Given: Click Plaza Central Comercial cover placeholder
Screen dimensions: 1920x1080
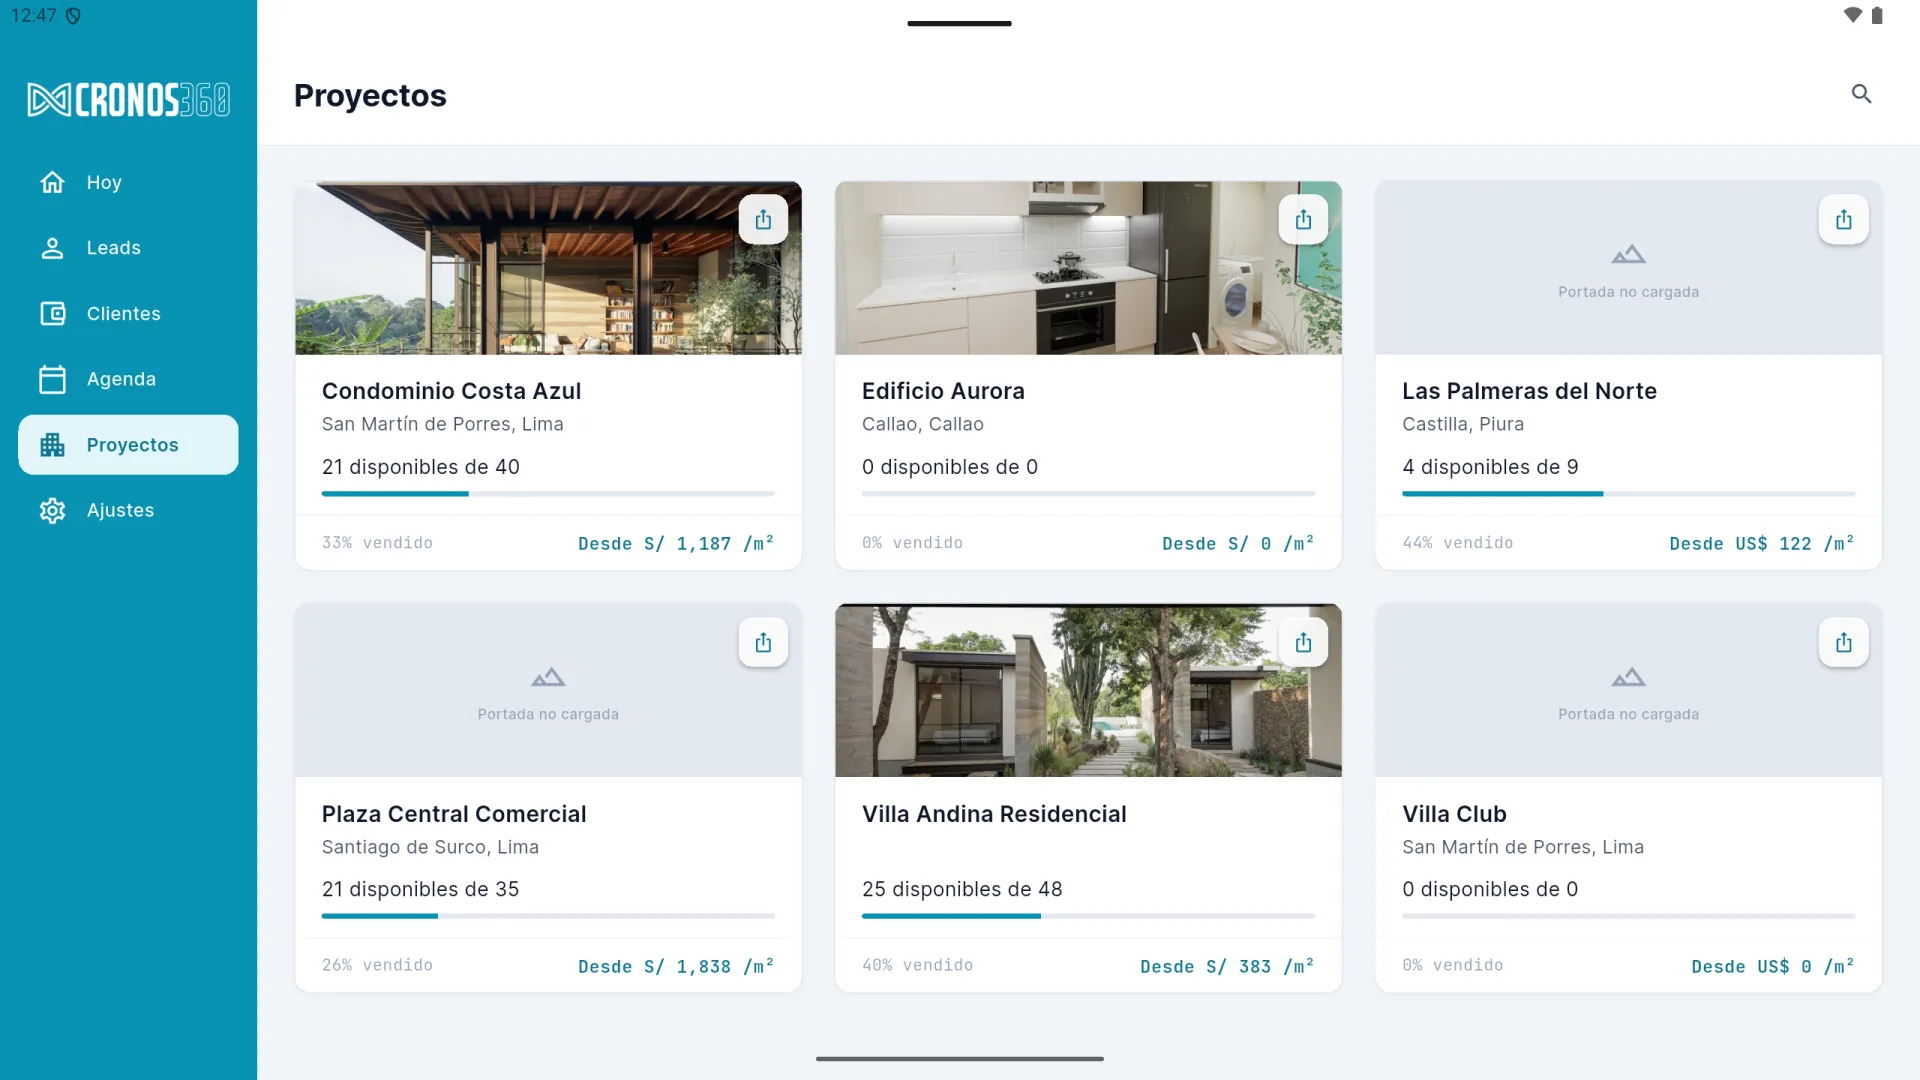Looking at the screenshot, I should tap(548, 690).
